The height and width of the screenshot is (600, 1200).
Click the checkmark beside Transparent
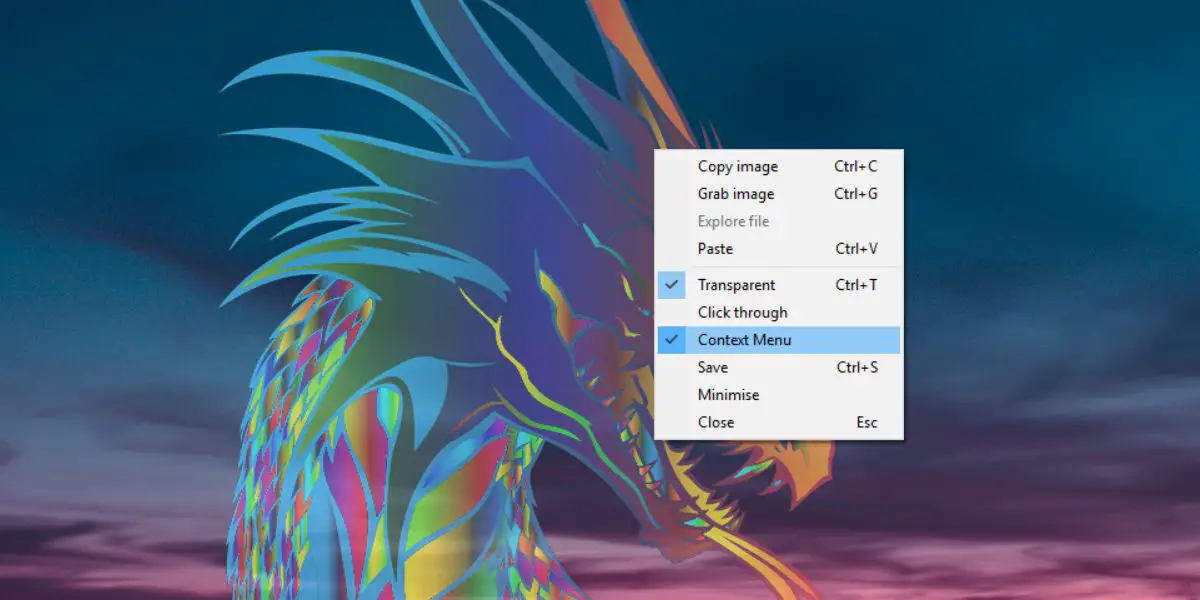pos(672,285)
